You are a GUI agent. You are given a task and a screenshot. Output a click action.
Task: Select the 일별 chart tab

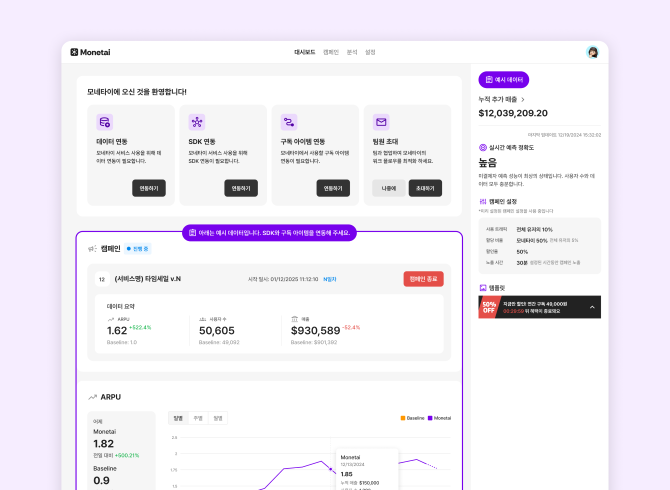click(178, 418)
